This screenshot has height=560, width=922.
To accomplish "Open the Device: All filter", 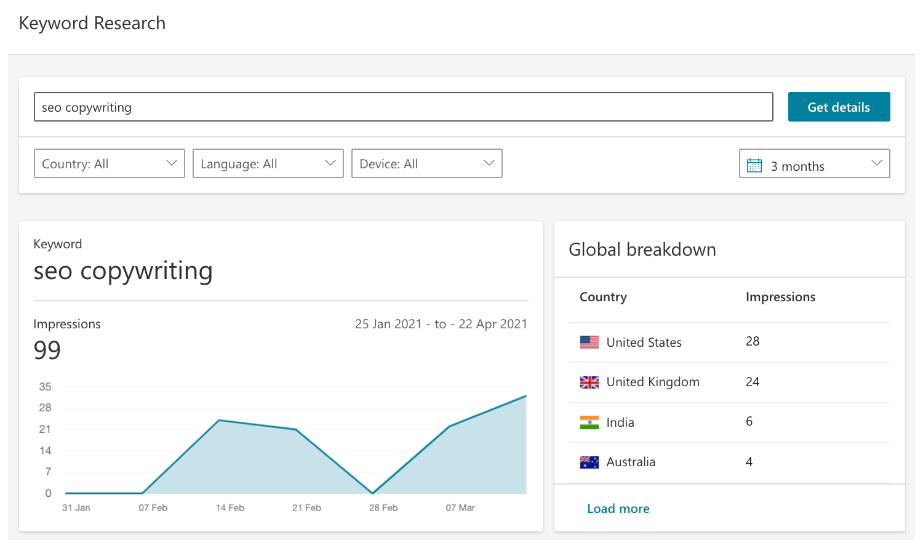I will [x=427, y=164].
